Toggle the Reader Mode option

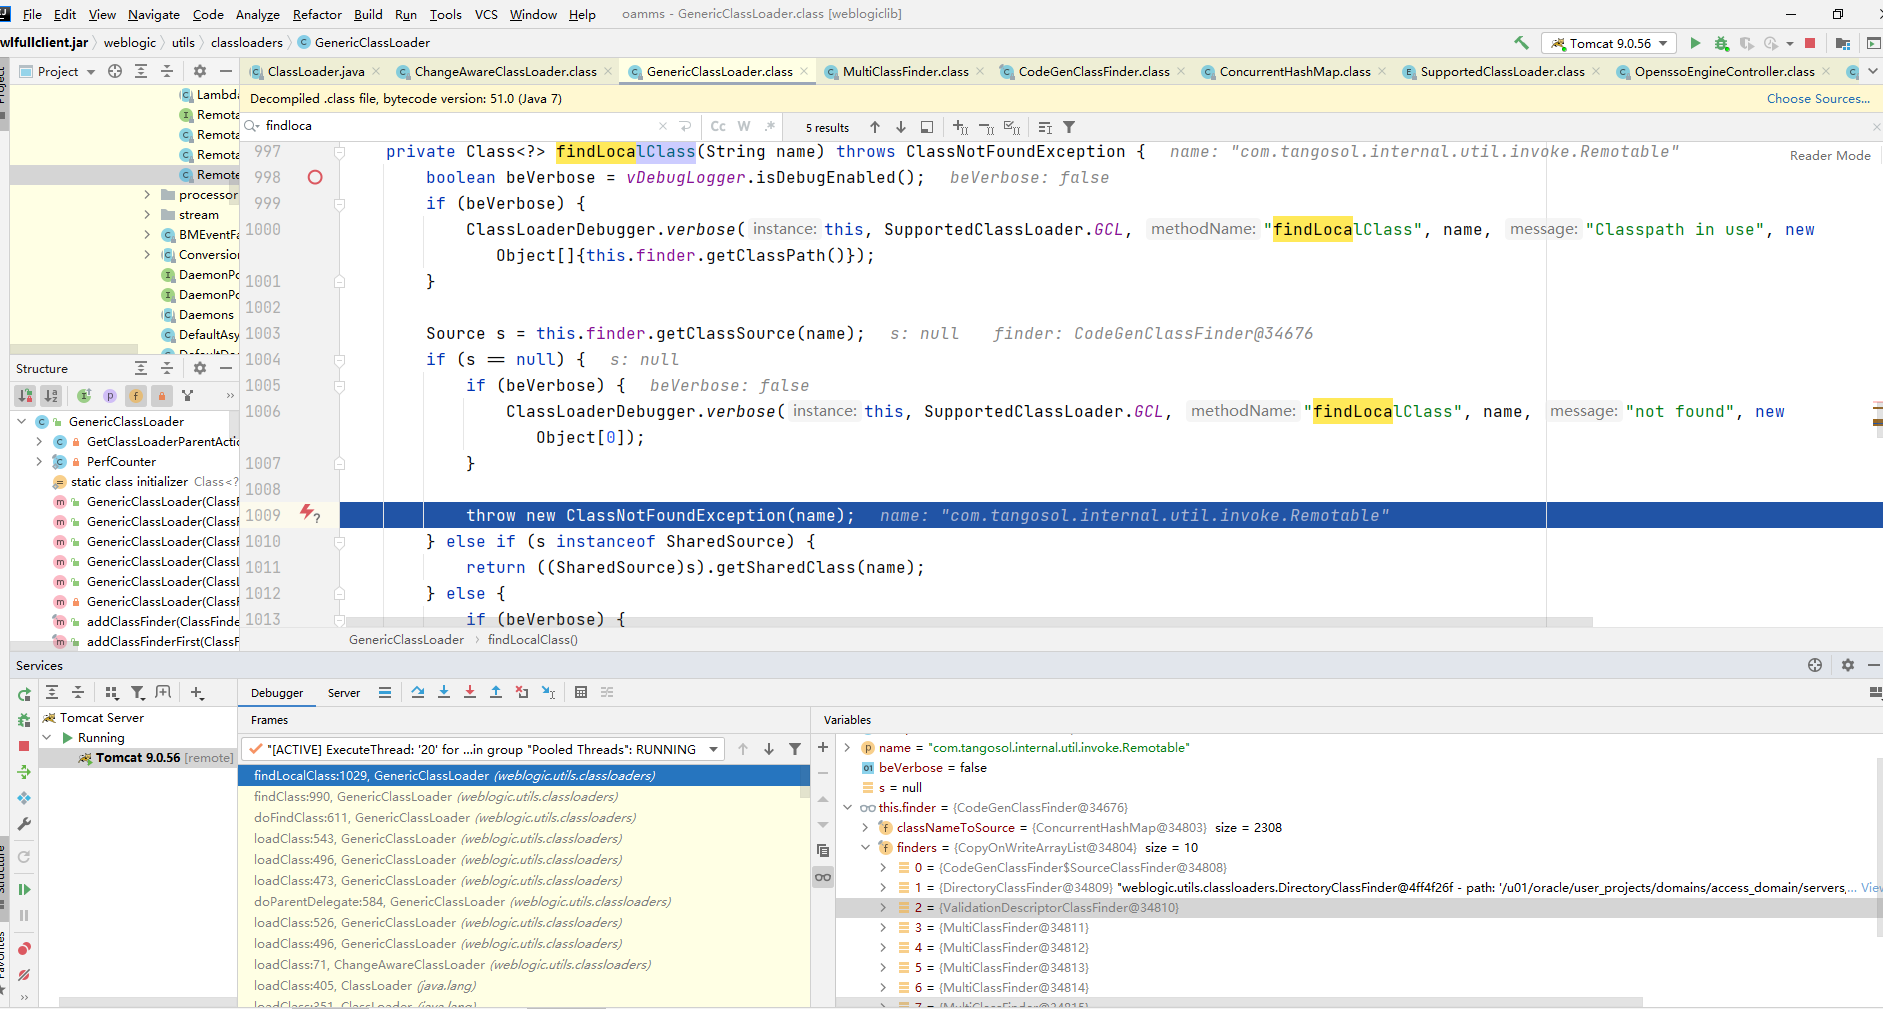(1830, 155)
